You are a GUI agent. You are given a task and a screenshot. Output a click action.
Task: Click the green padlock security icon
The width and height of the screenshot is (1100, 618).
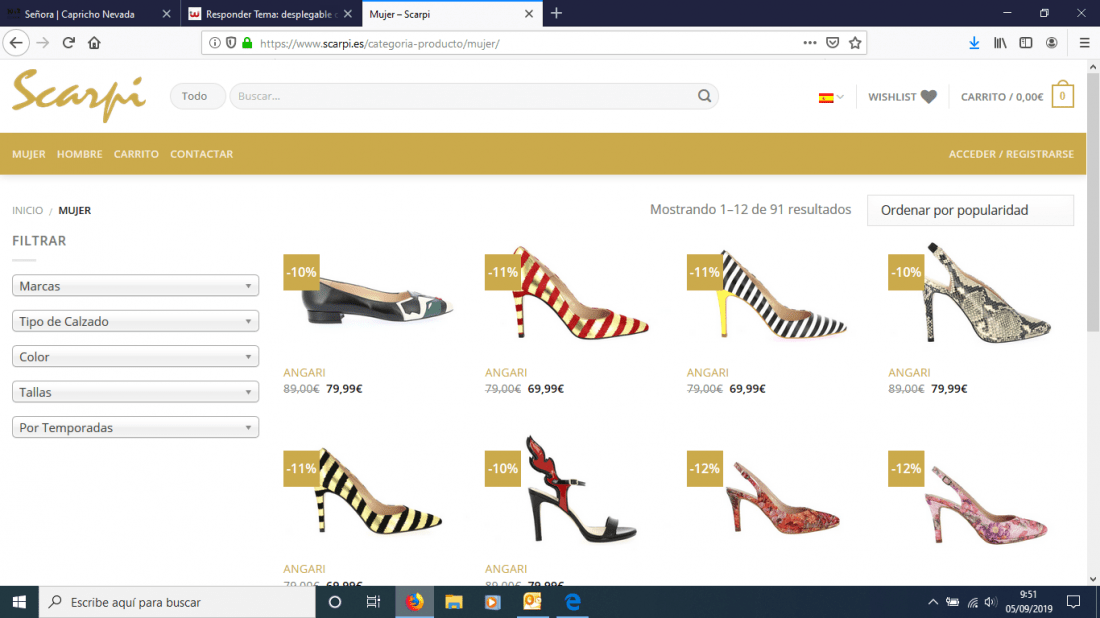(x=247, y=43)
